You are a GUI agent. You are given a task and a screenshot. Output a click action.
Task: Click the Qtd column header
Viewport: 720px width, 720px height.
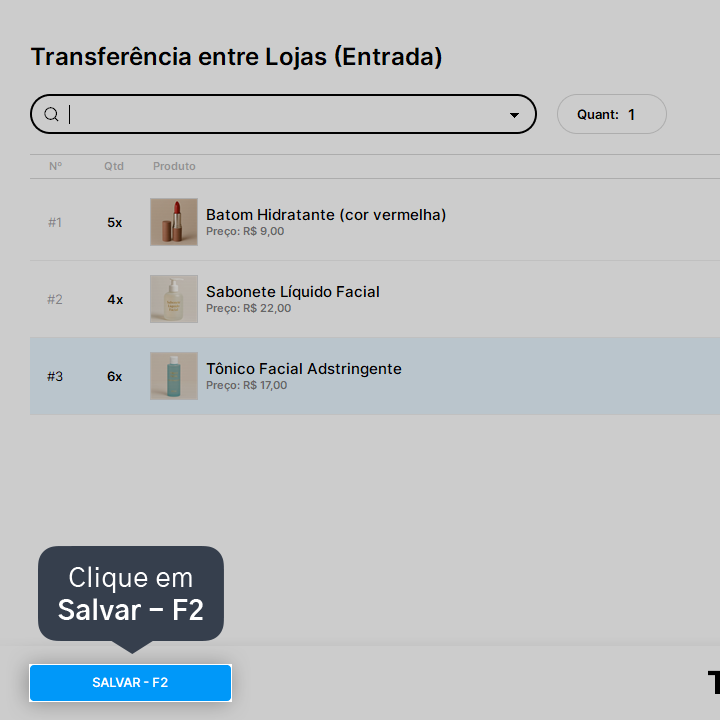coord(114,166)
